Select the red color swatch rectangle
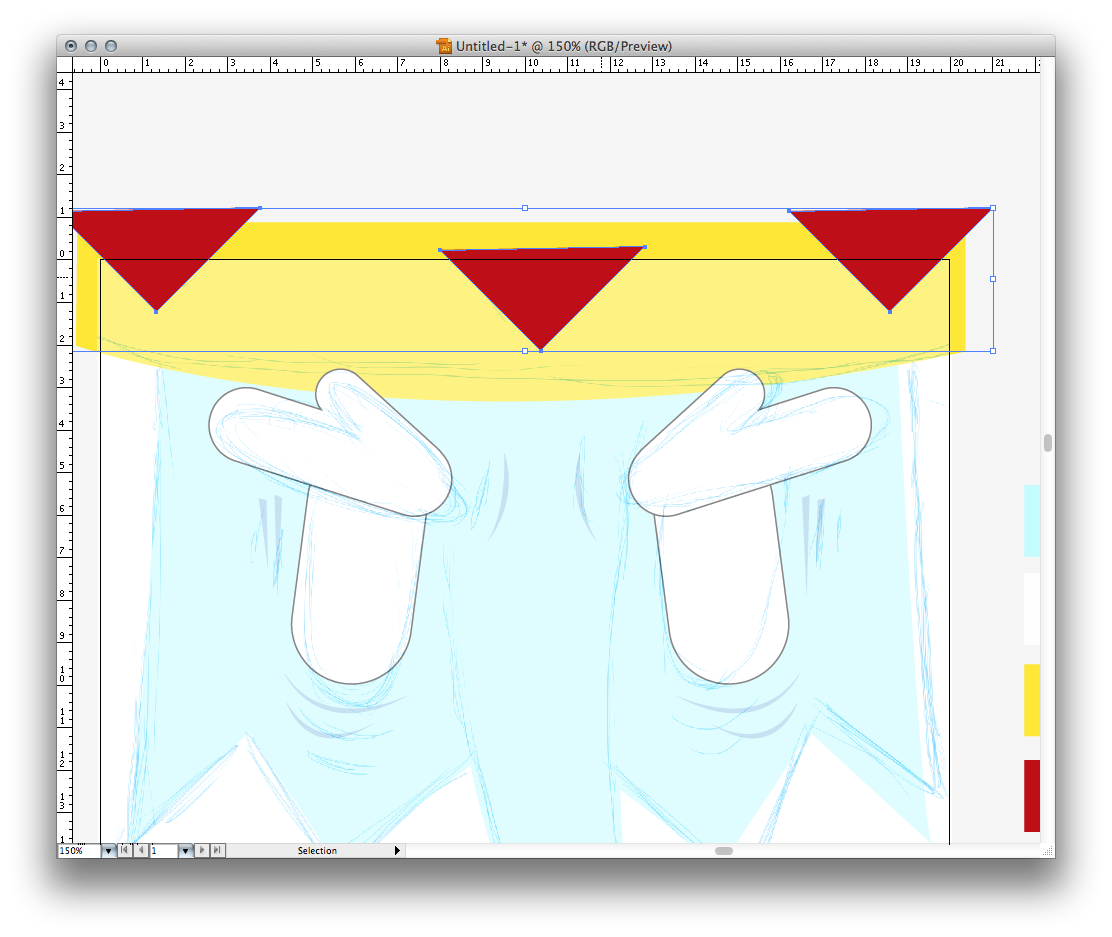The height and width of the screenshot is (937, 1112). pos(1031,795)
